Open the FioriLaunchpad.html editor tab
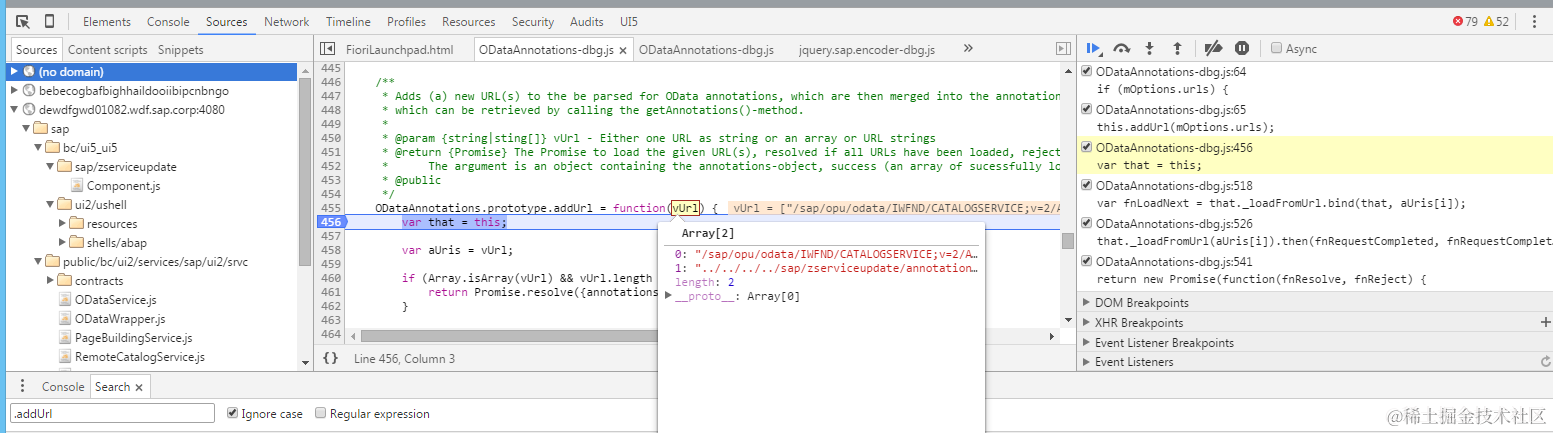The image size is (1553, 433). point(399,50)
